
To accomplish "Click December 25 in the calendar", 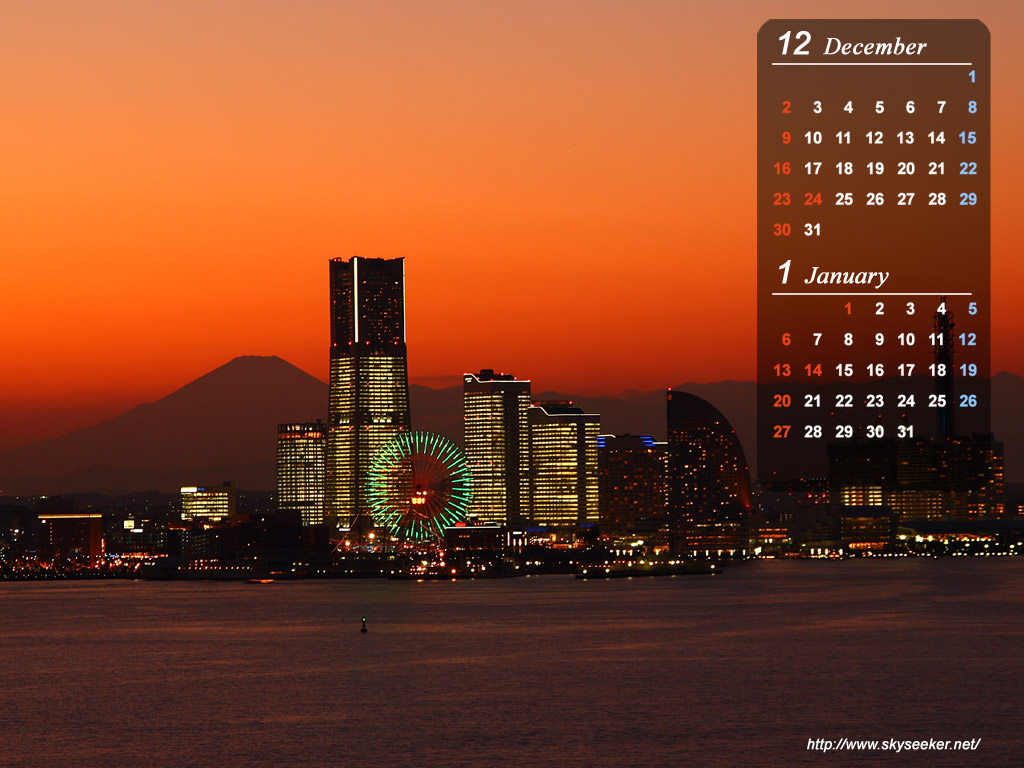I will click(844, 199).
